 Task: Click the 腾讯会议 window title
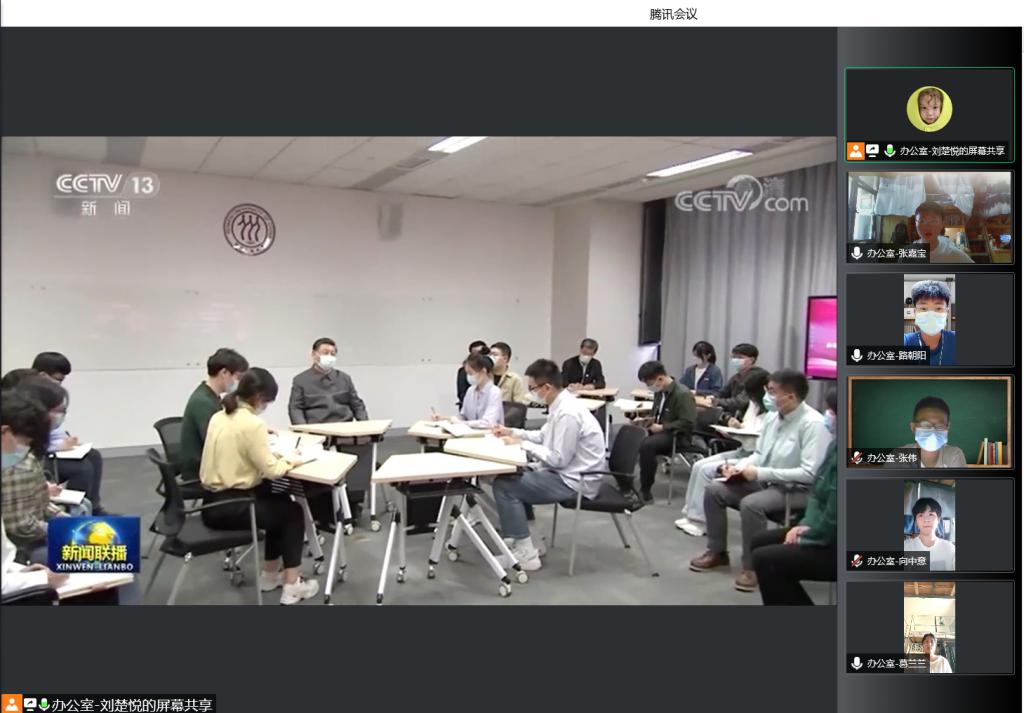tap(673, 14)
